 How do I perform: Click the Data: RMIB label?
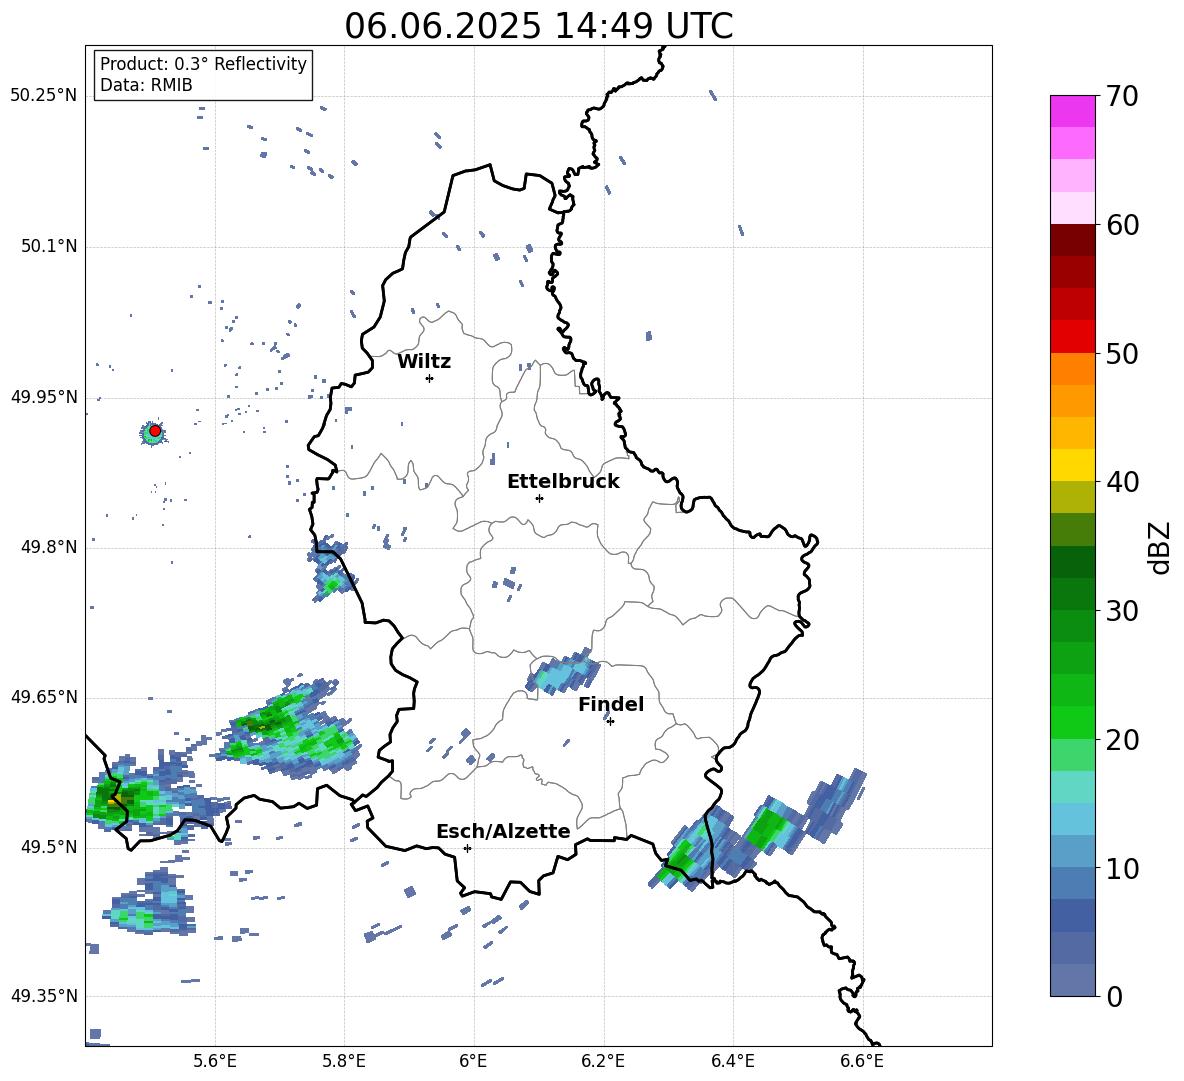(x=146, y=85)
